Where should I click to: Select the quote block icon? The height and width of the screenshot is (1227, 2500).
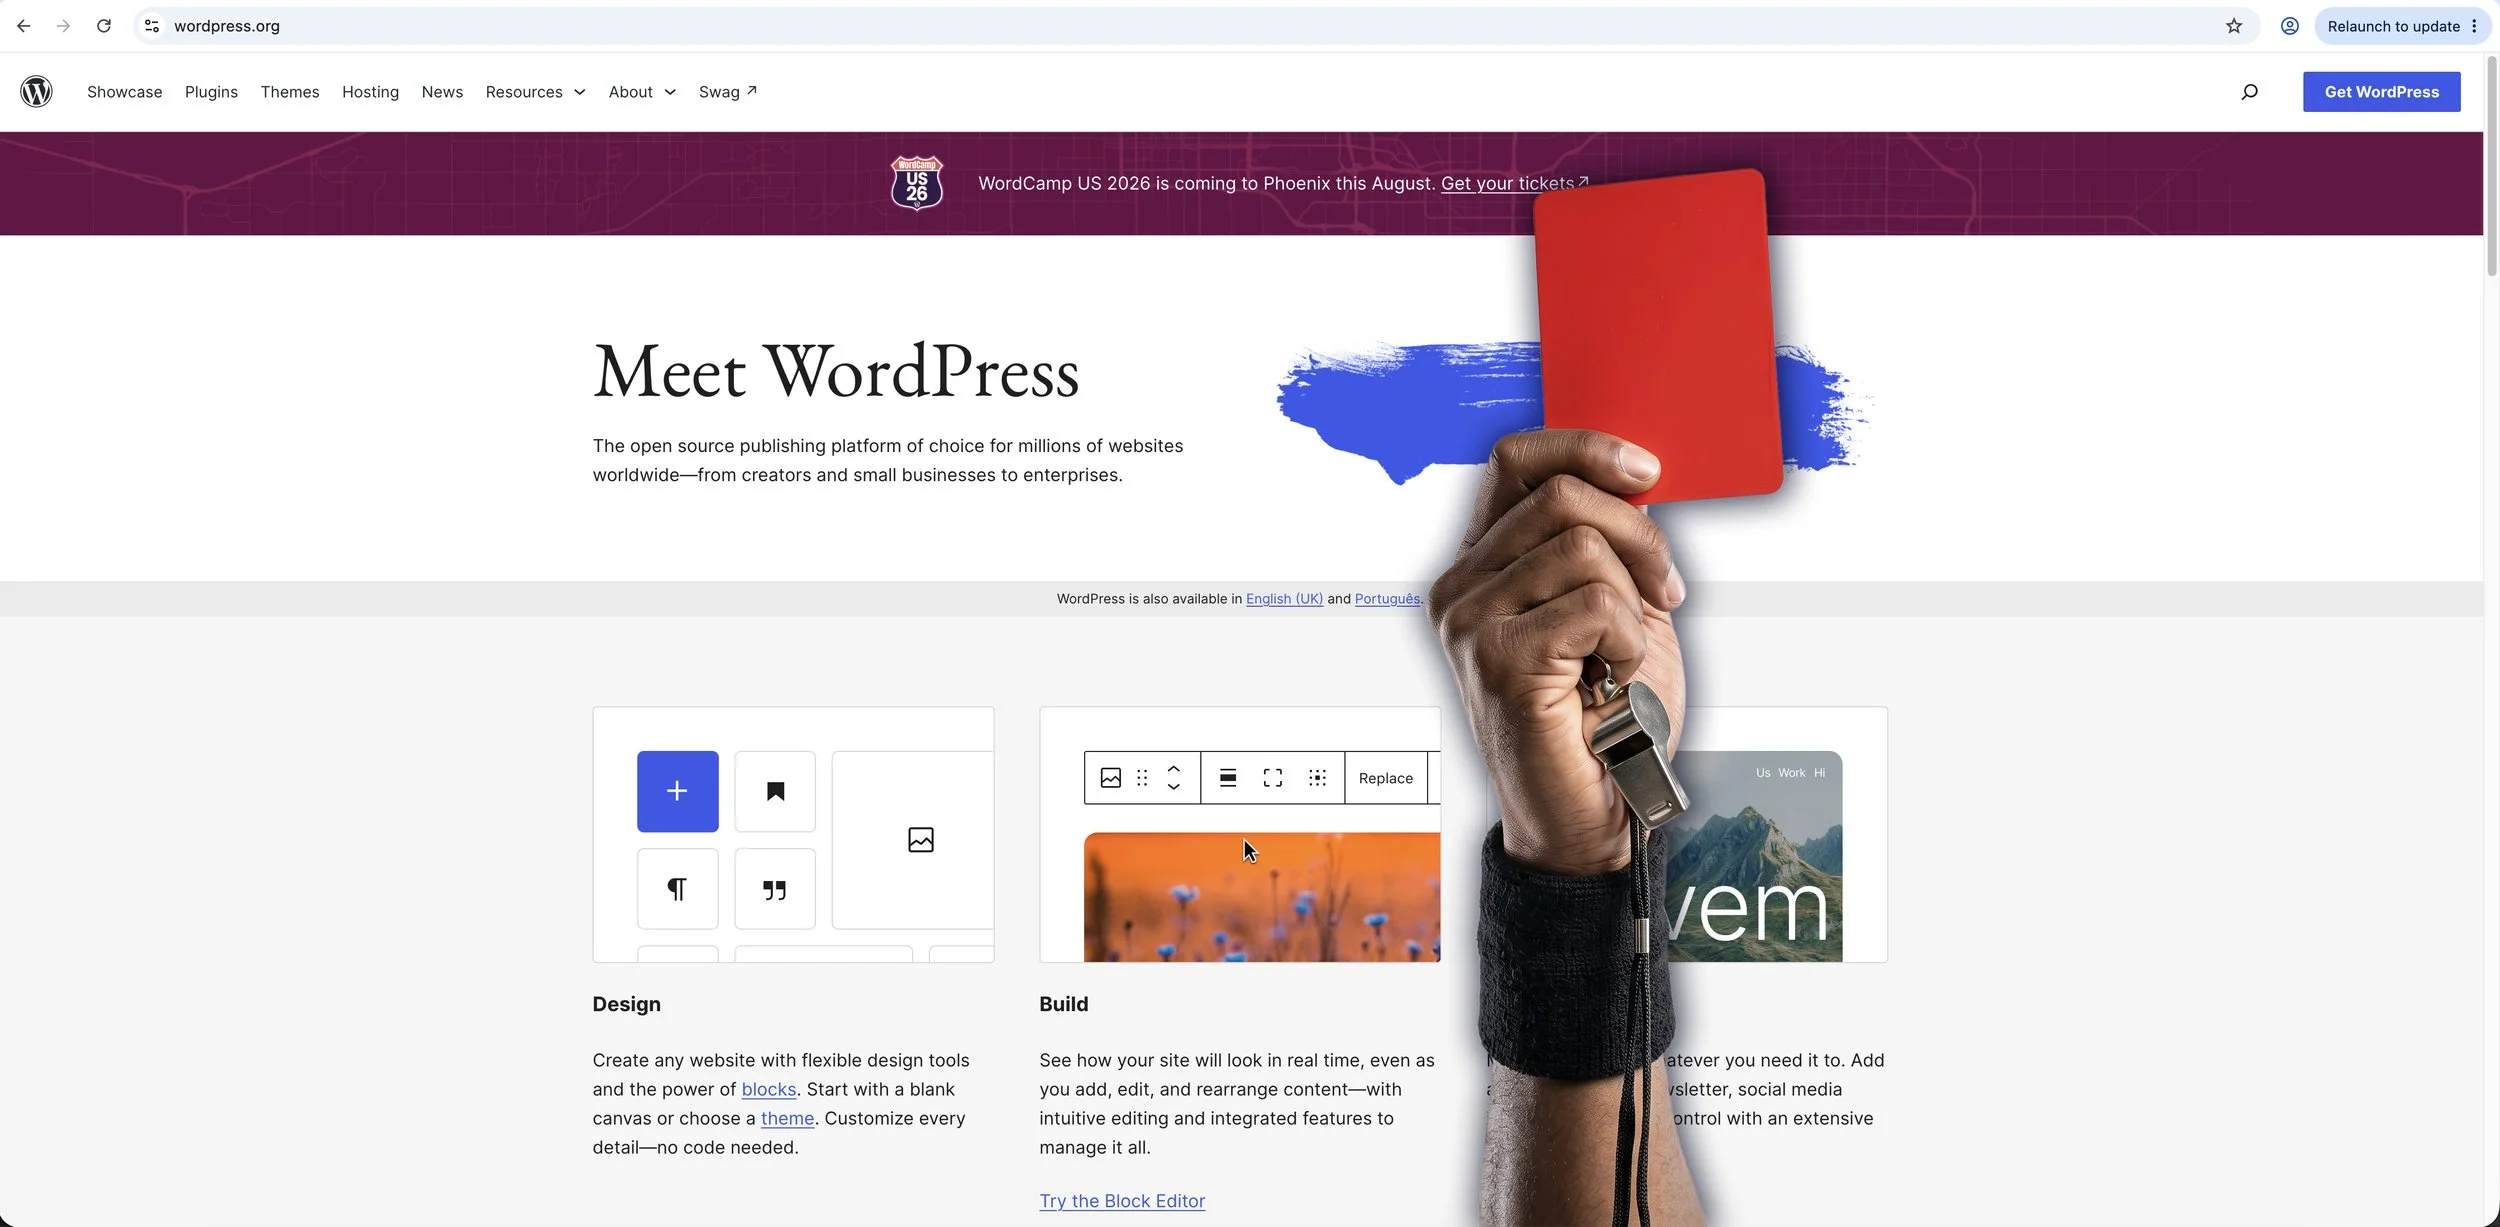pyautogui.click(x=775, y=889)
